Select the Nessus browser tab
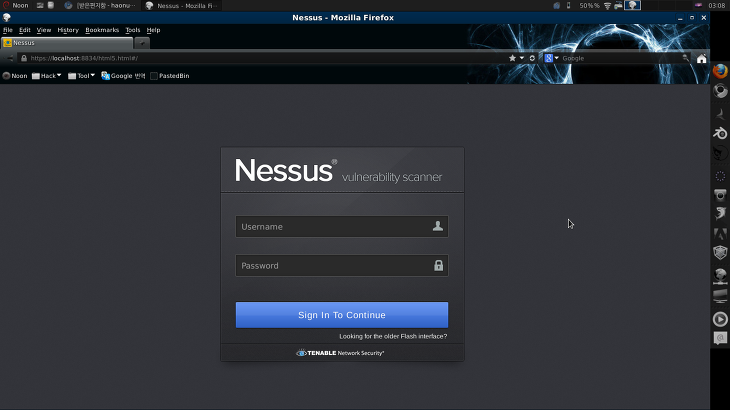The height and width of the screenshot is (410, 730). click(68, 43)
